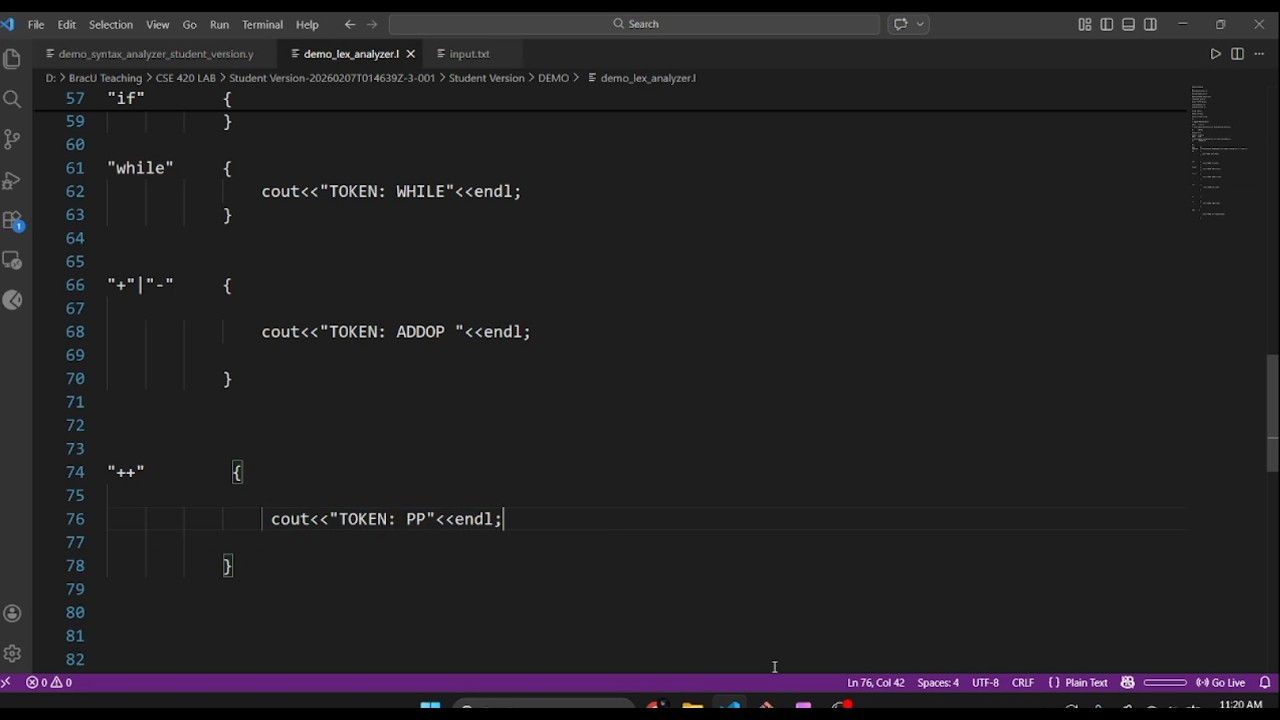This screenshot has width=1280, height=720.
Task: Change the Spaces: 4 indentation setting
Action: pos(938,682)
